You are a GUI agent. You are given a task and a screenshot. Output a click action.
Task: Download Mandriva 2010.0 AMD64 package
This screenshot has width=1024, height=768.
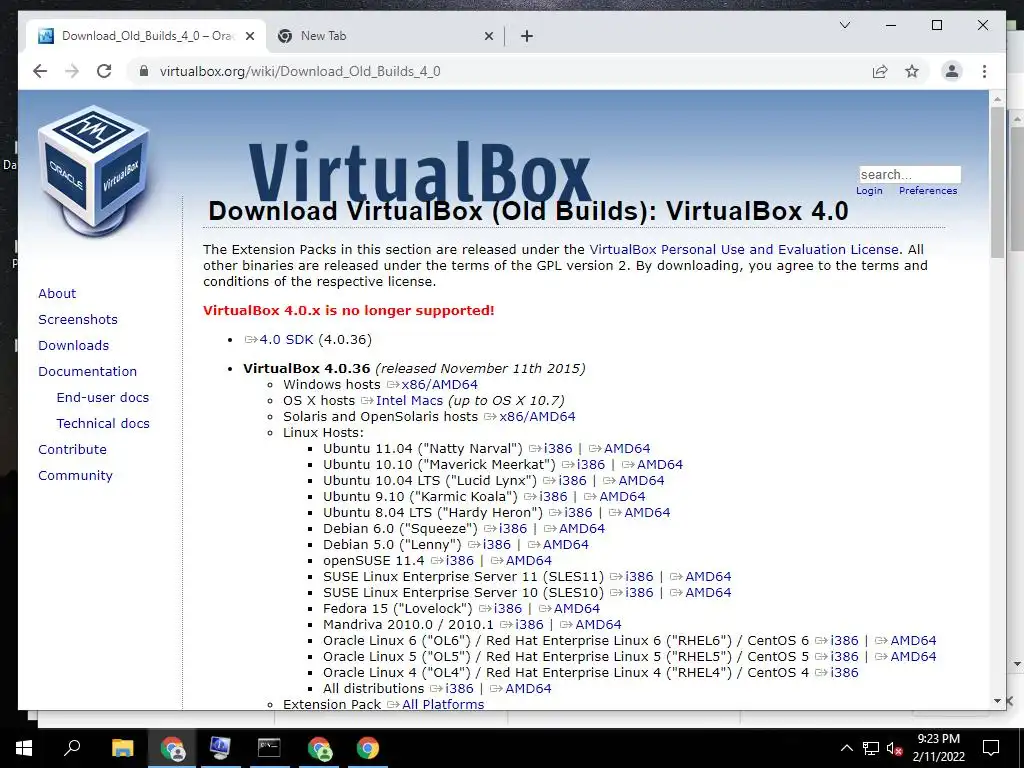coord(598,624)
